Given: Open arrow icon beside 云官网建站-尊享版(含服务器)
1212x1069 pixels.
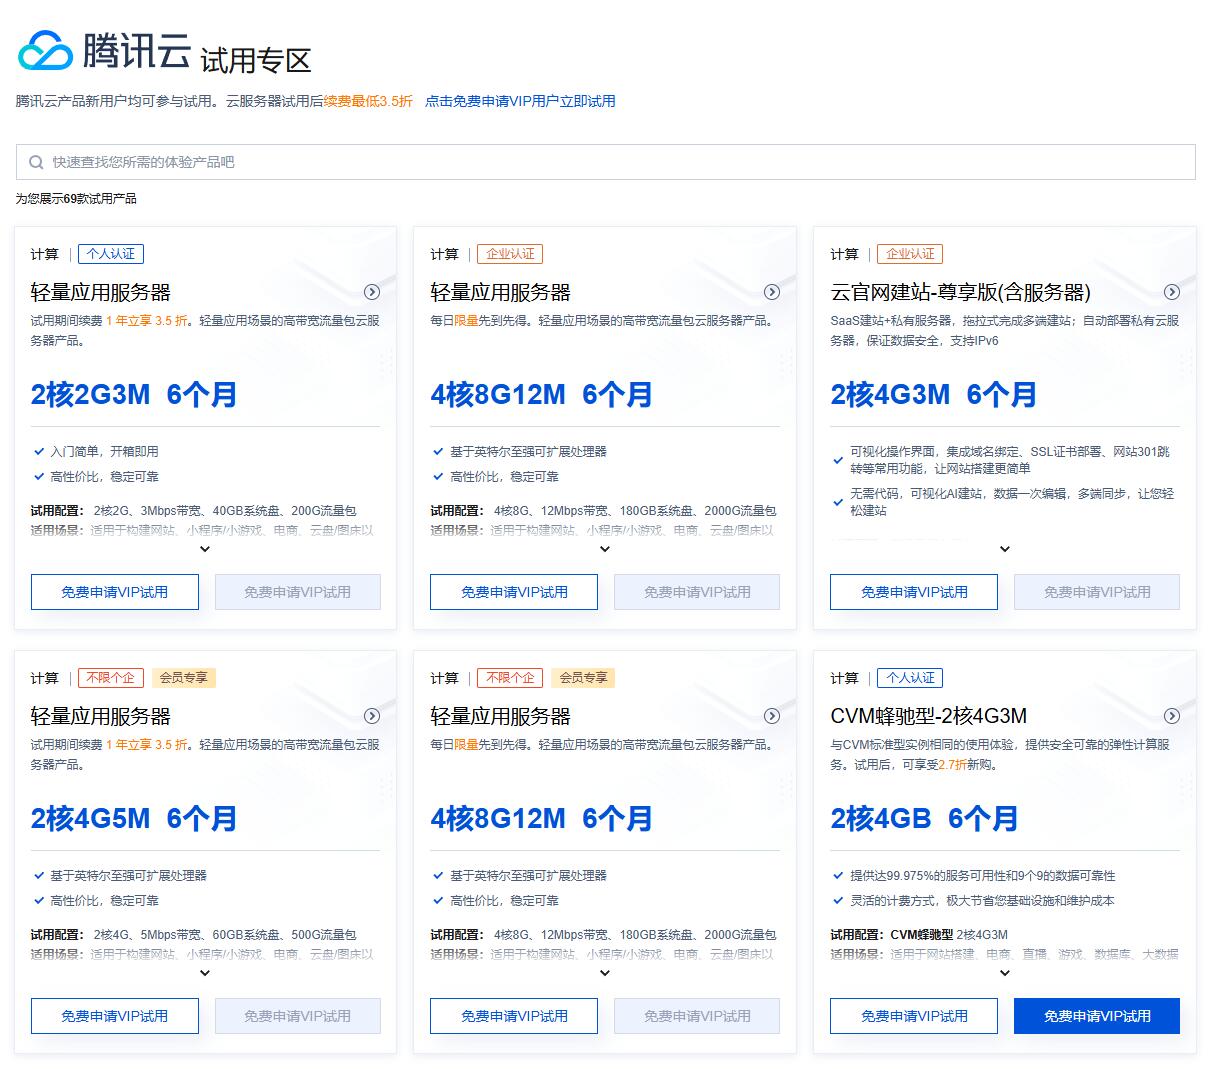Looking at the screenshot, I should 1172,292.
